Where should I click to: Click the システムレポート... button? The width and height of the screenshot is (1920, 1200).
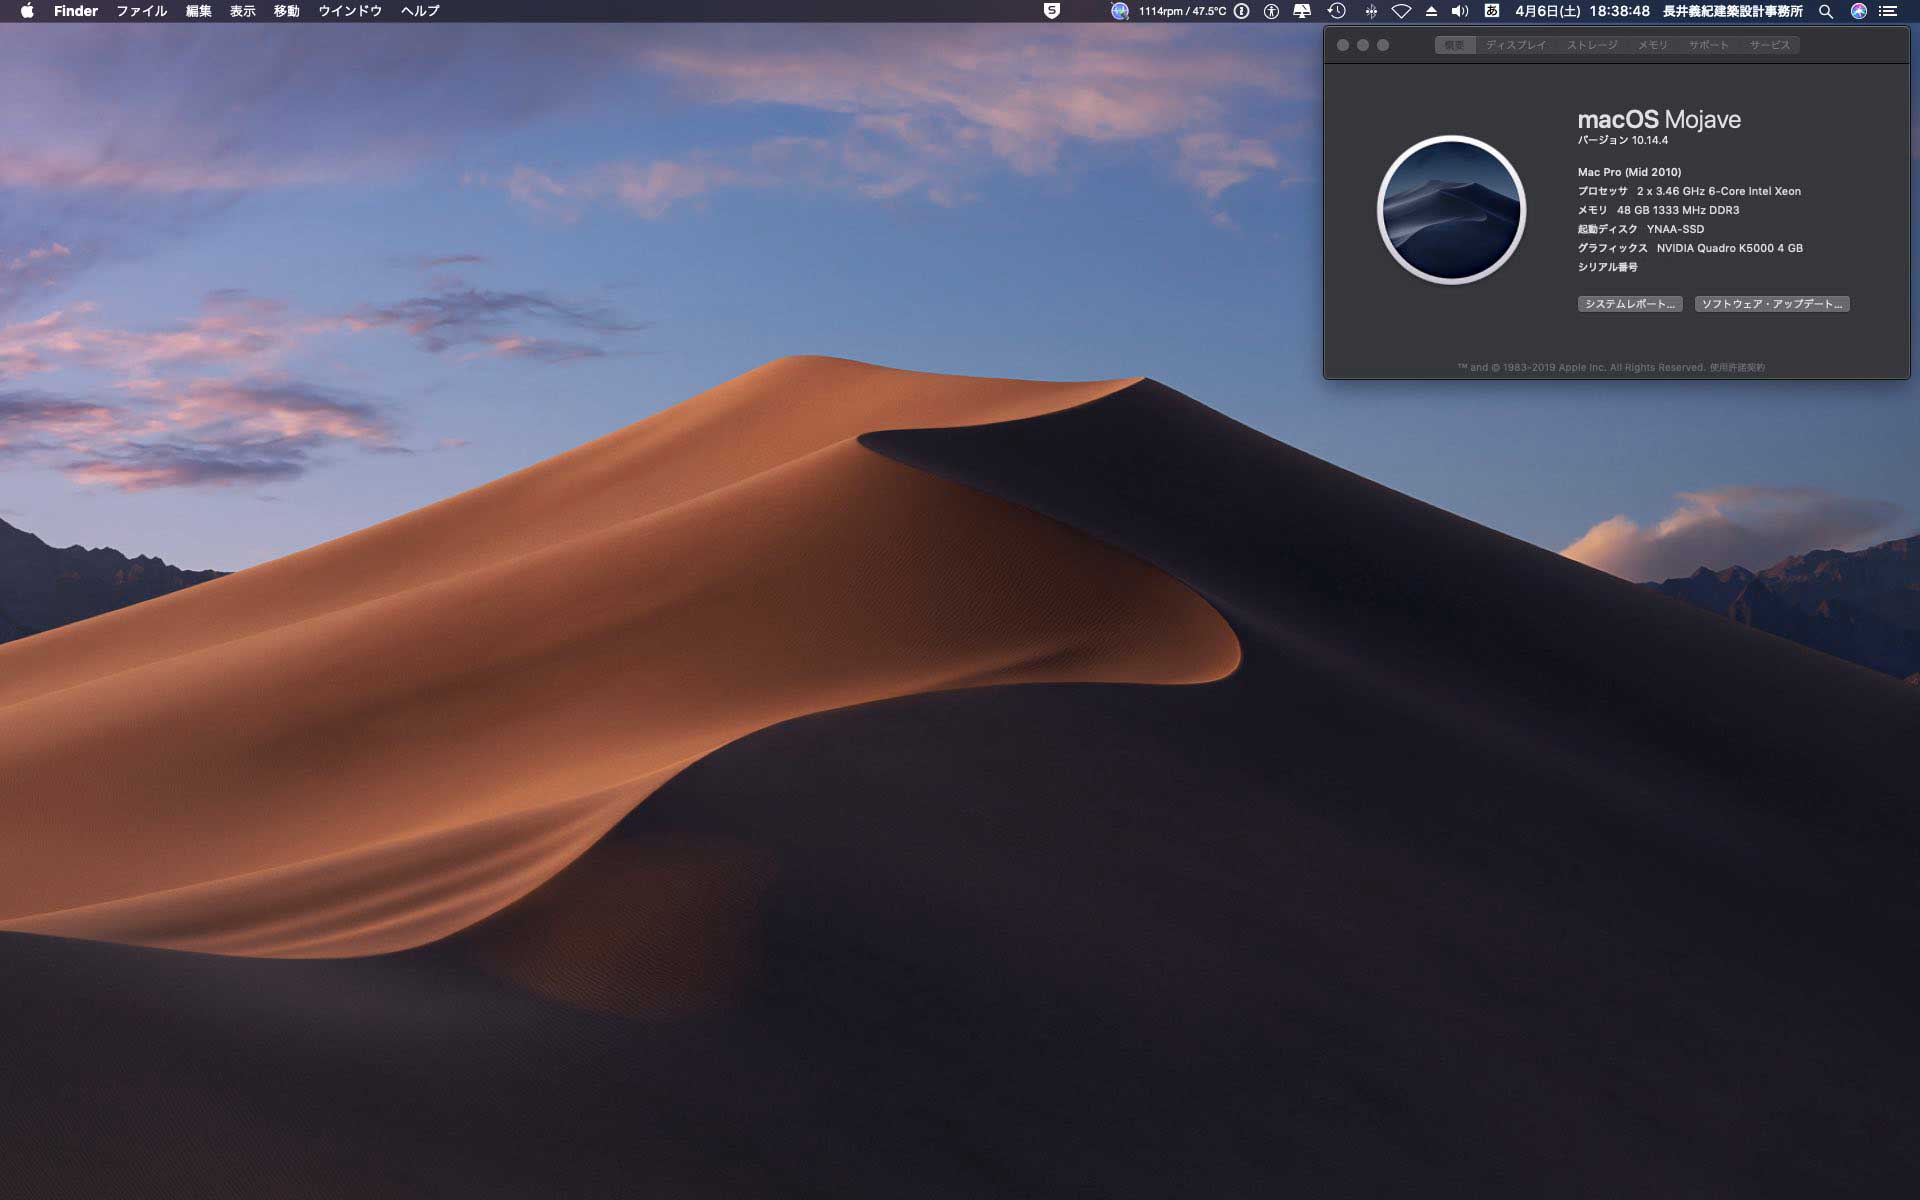[x=1630, y=304]
